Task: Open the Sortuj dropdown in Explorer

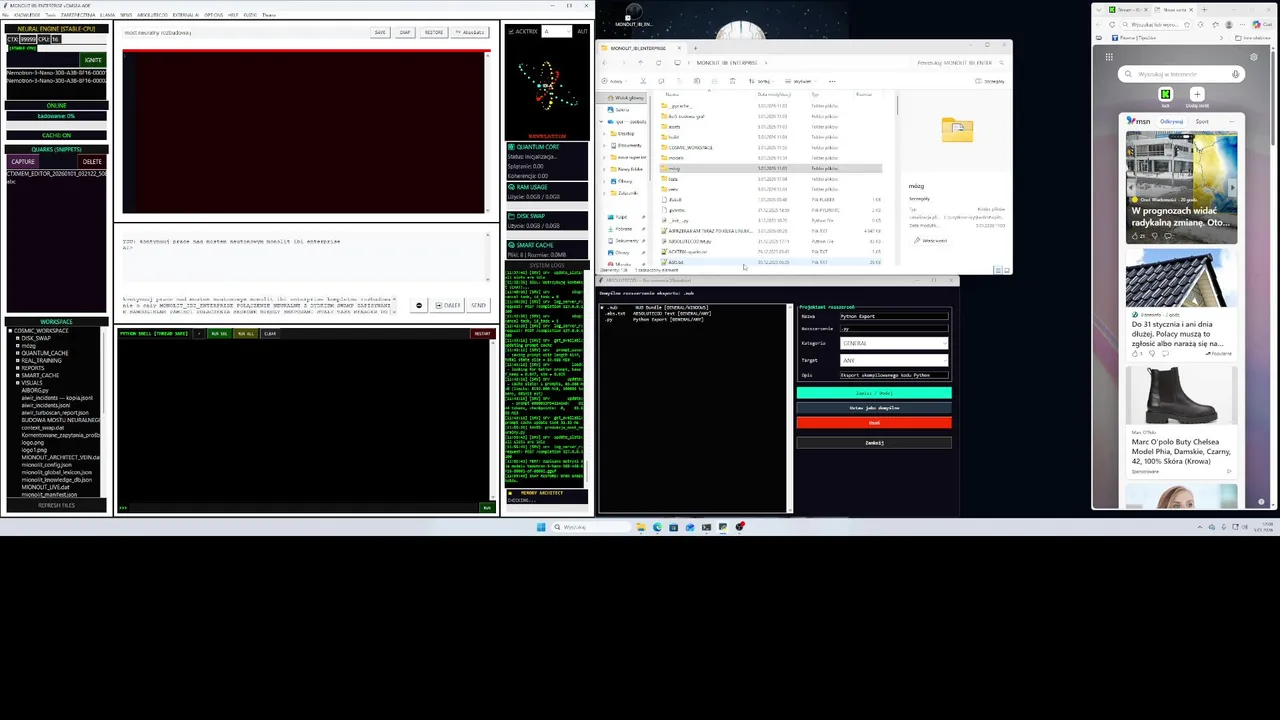Action: click(761, 81)
